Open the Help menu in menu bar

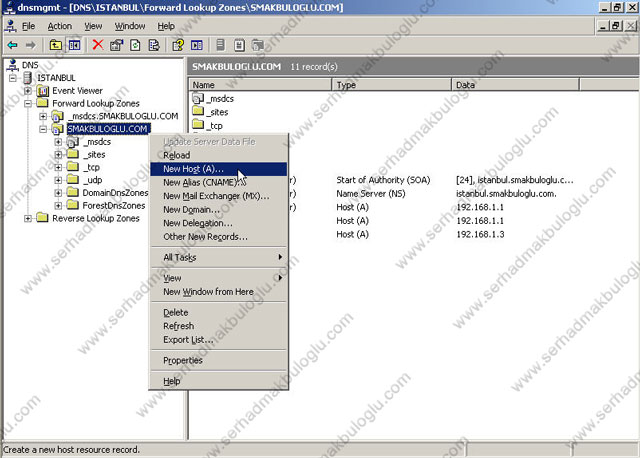[166, 26]
